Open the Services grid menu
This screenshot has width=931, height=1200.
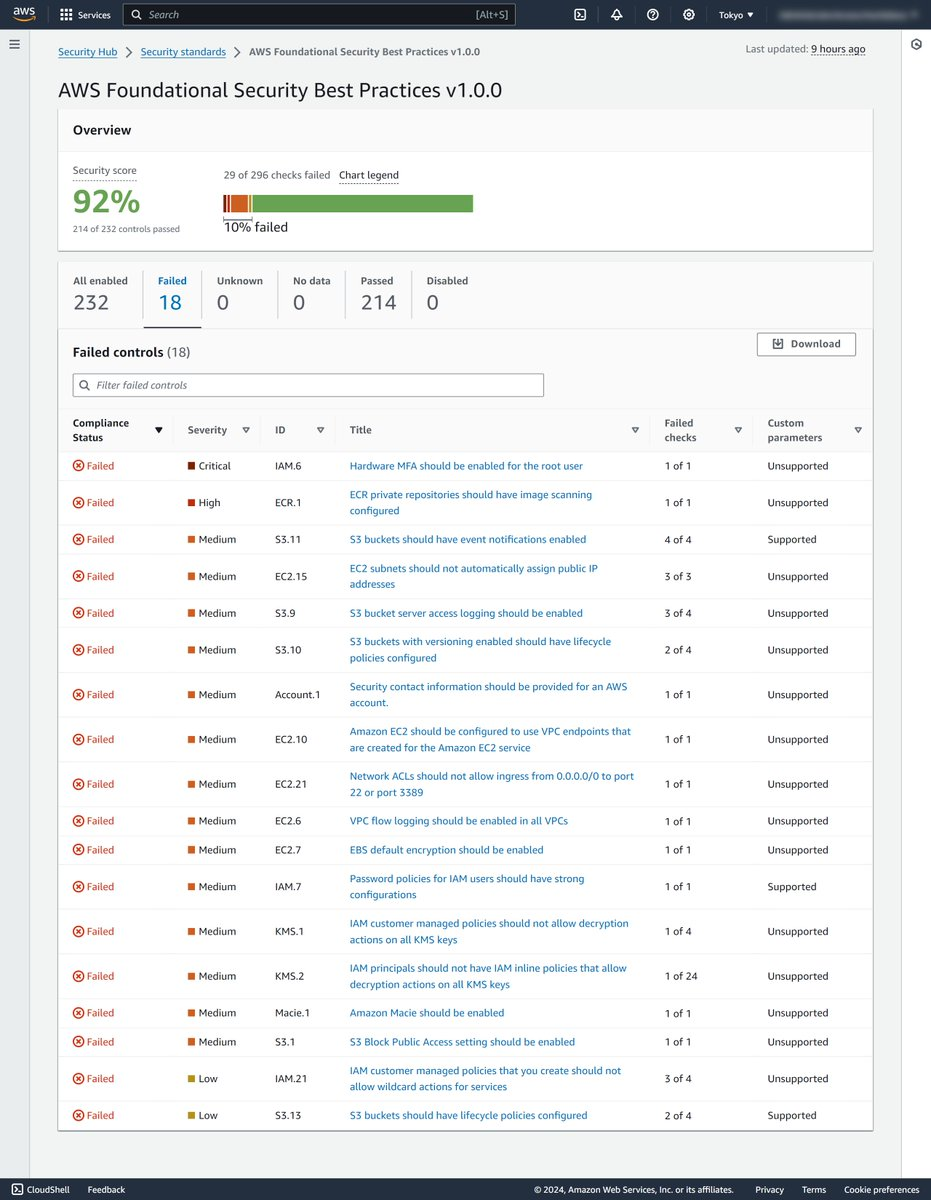tap(85, 15)
